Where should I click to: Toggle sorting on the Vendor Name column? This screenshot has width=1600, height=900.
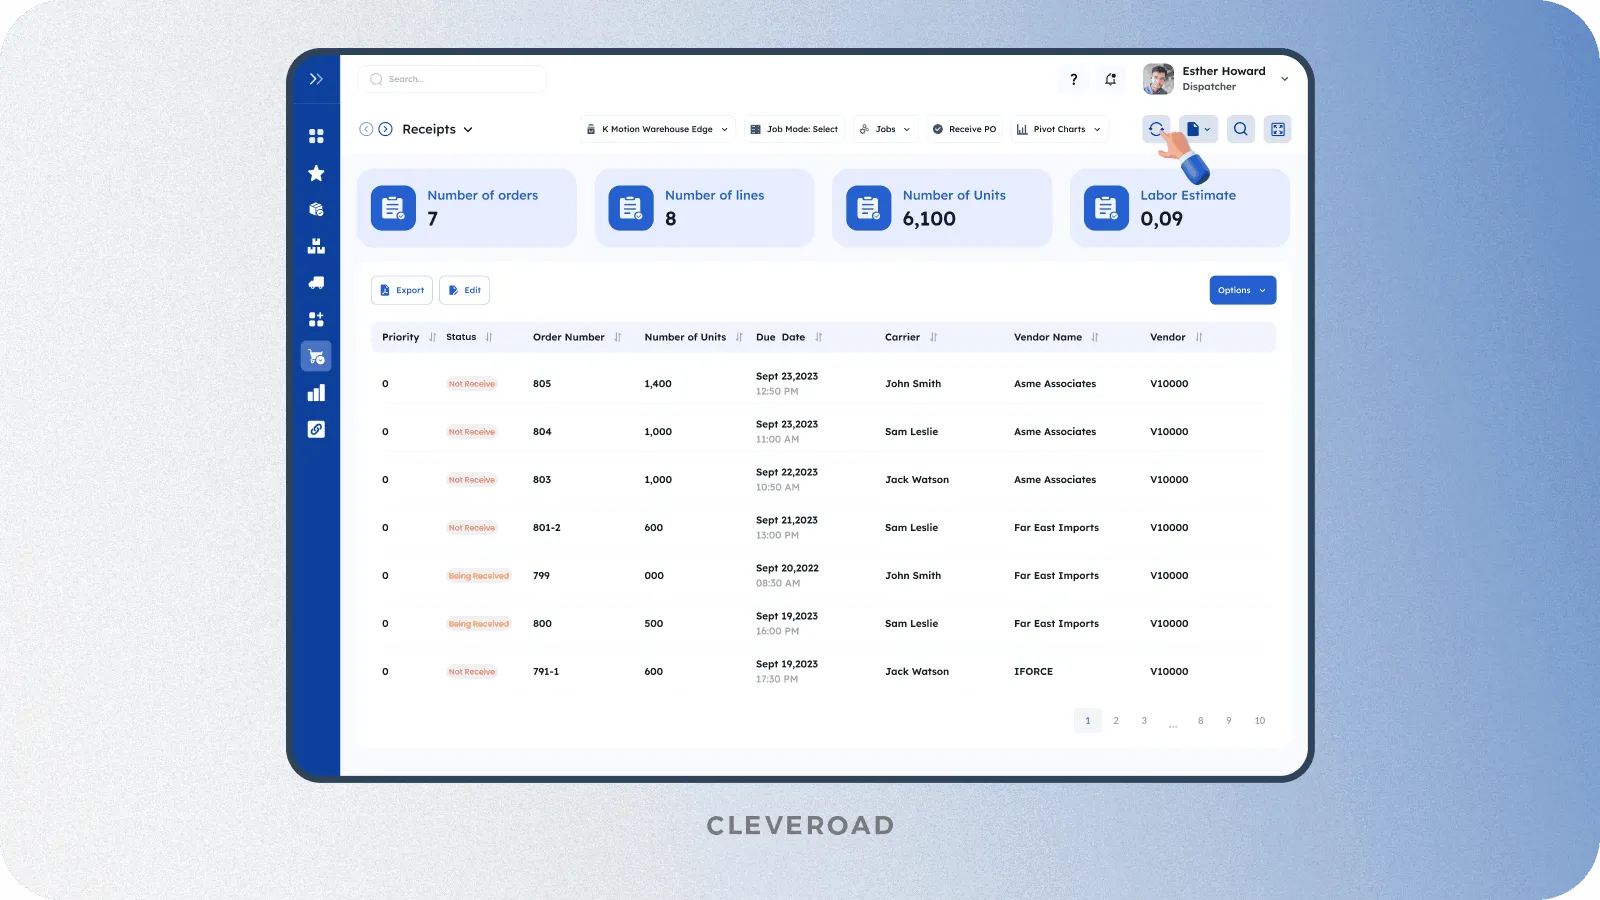(1094, 337)
